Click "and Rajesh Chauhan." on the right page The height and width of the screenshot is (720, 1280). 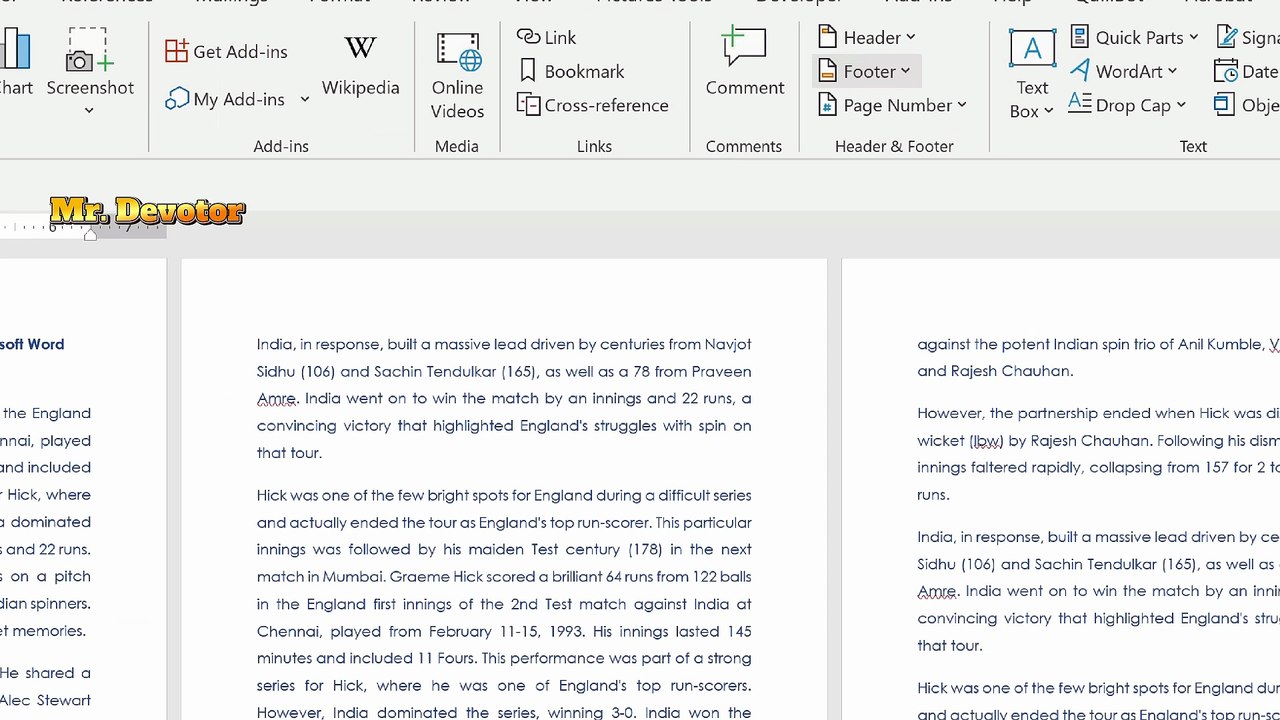pos(995,371)
